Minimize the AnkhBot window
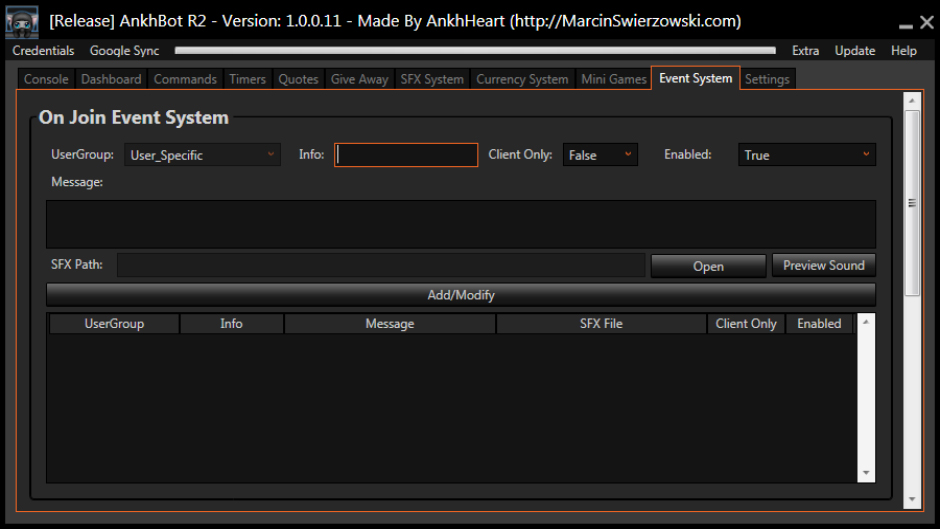940x529 pixels. (906, 24)
